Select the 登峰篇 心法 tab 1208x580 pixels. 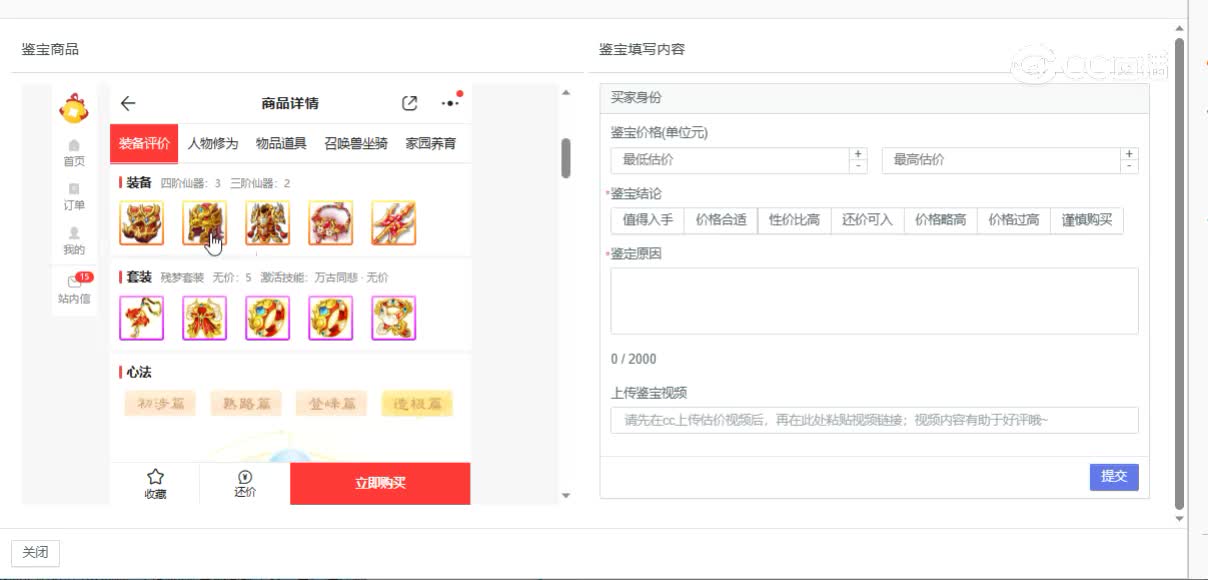[331, 404]
